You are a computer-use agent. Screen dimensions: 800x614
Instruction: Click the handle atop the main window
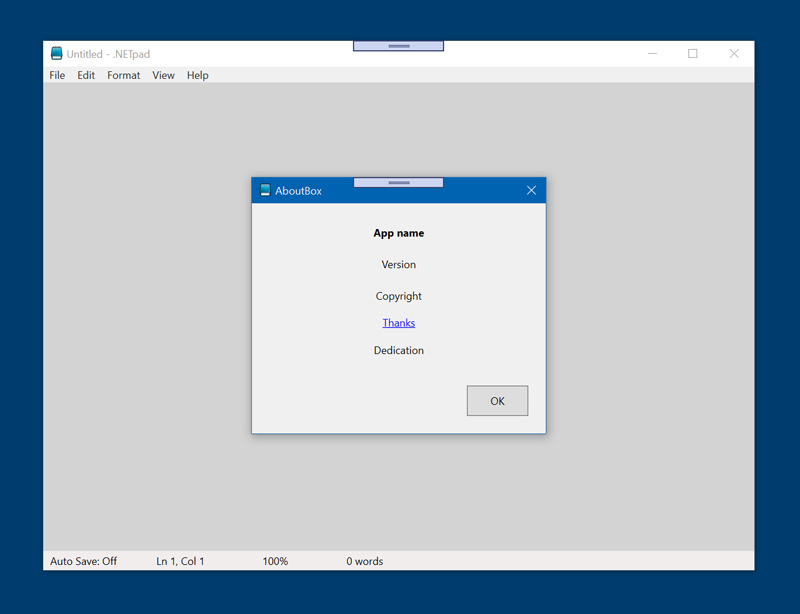[x=398, y=46]
